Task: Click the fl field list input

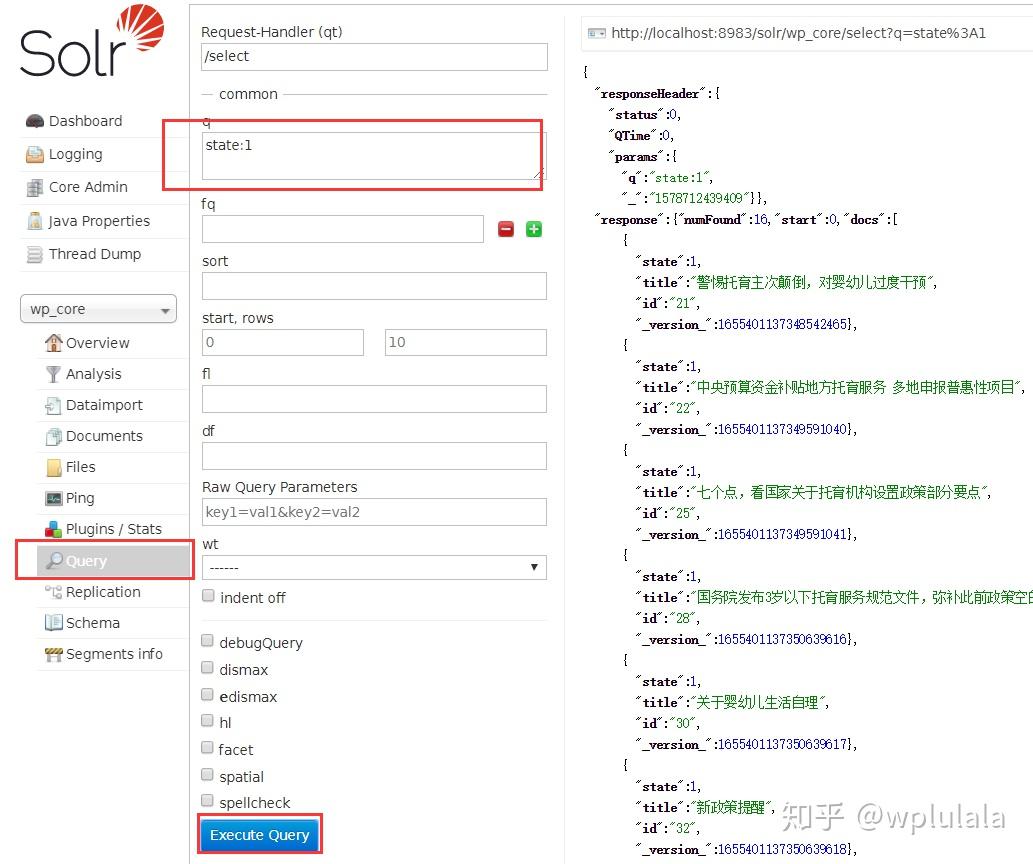Action: pos(374,399)
